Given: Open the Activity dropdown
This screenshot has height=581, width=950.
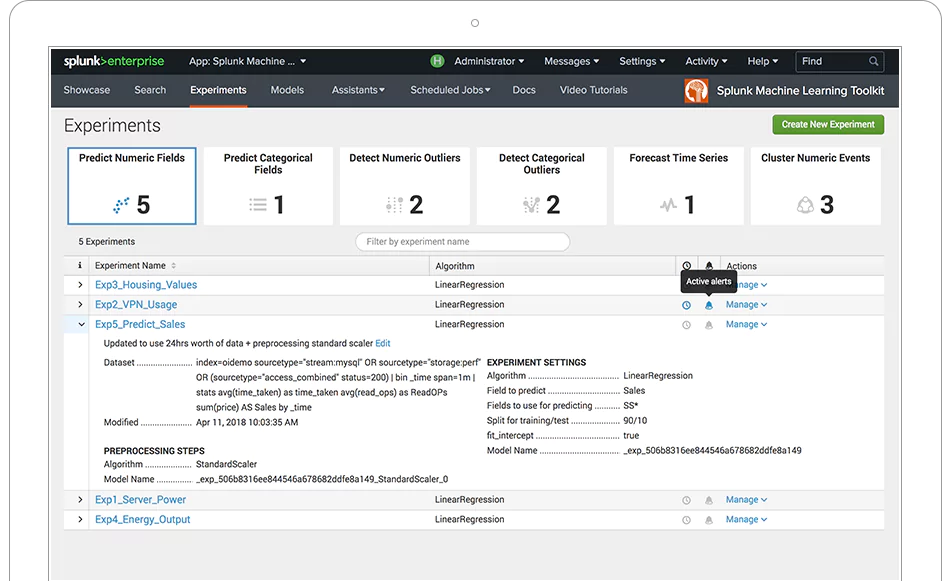Looking at the screenshot, I should 706,61.
